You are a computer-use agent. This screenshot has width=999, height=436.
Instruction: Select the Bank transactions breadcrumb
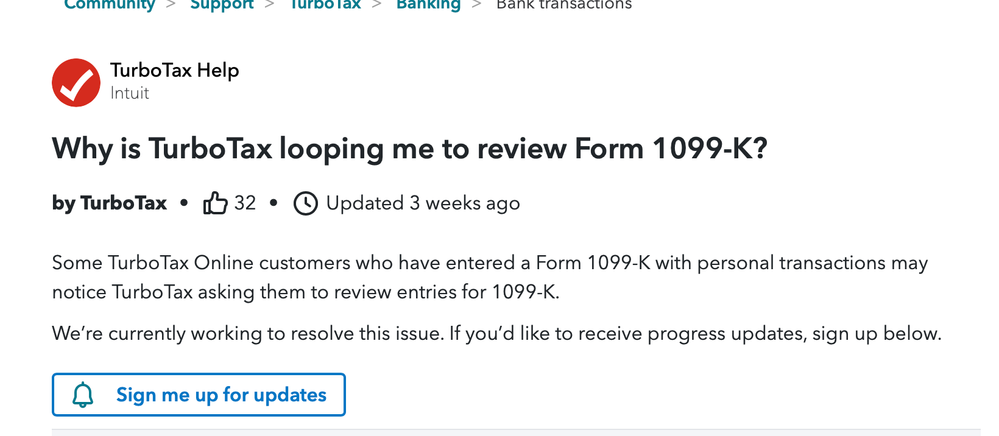564,4
